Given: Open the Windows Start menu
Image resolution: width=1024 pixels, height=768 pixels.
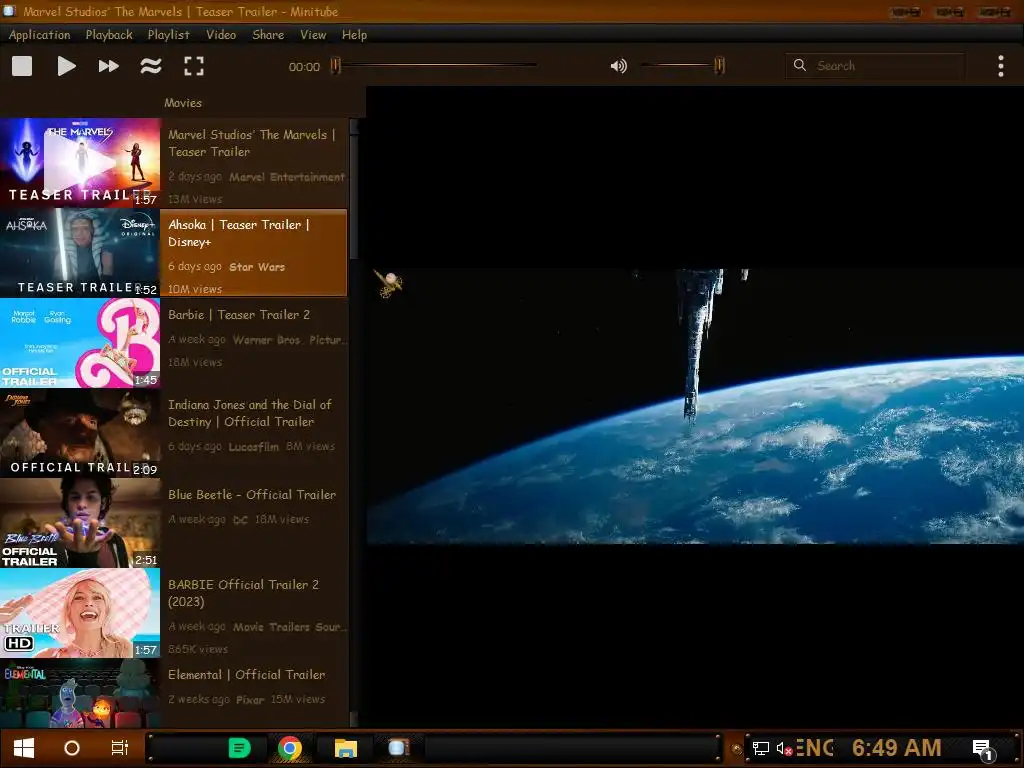Looking at the screenshot, I should (24, 748).
